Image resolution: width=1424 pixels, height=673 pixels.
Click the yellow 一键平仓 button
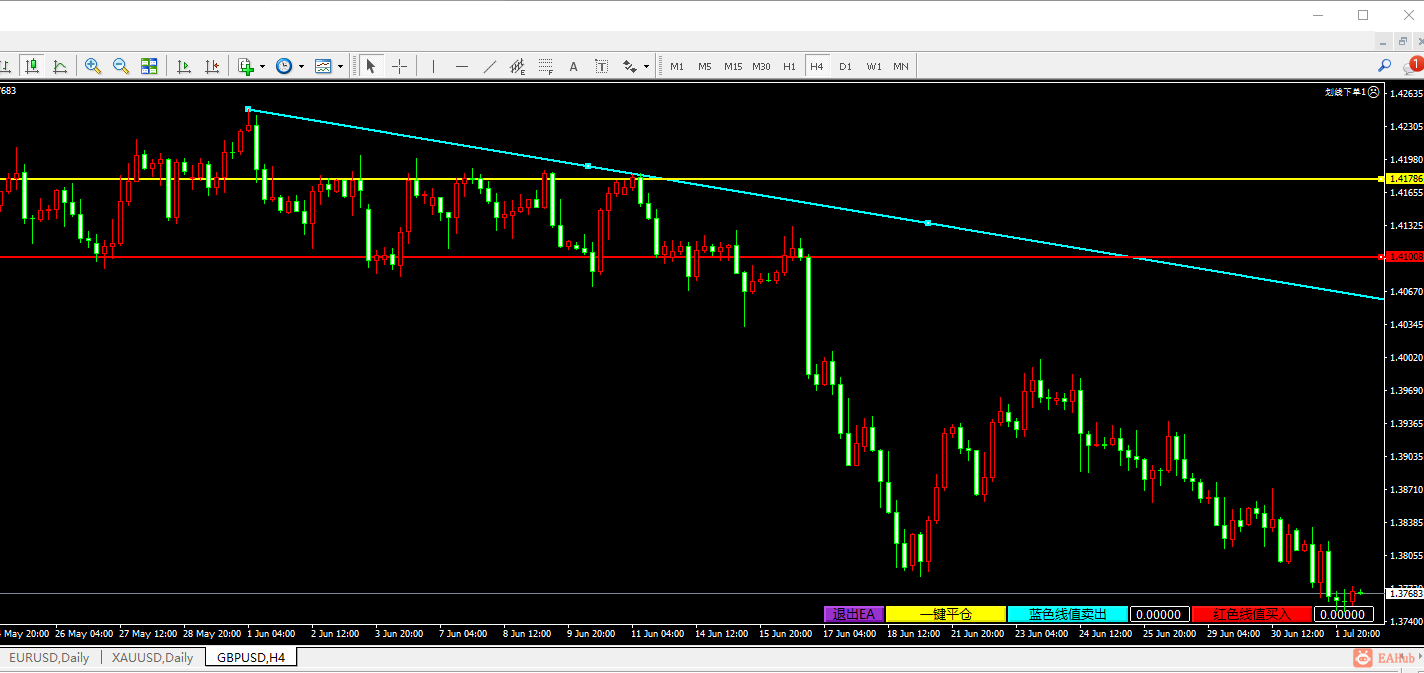[x=946, y=614]
